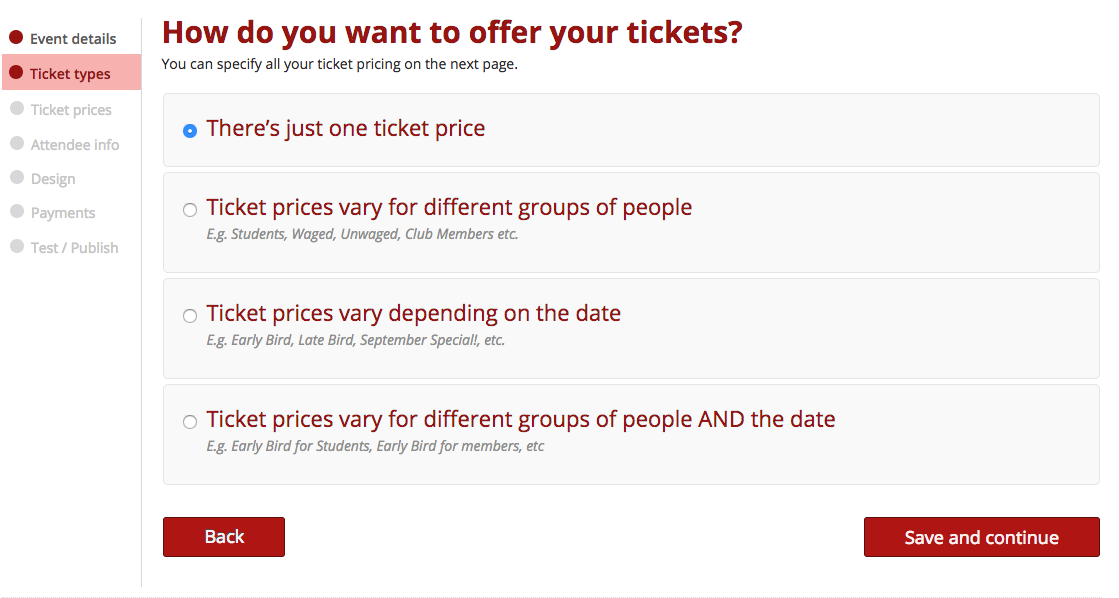Select "There's just one ticket price" radio

[x=190, y=131]
